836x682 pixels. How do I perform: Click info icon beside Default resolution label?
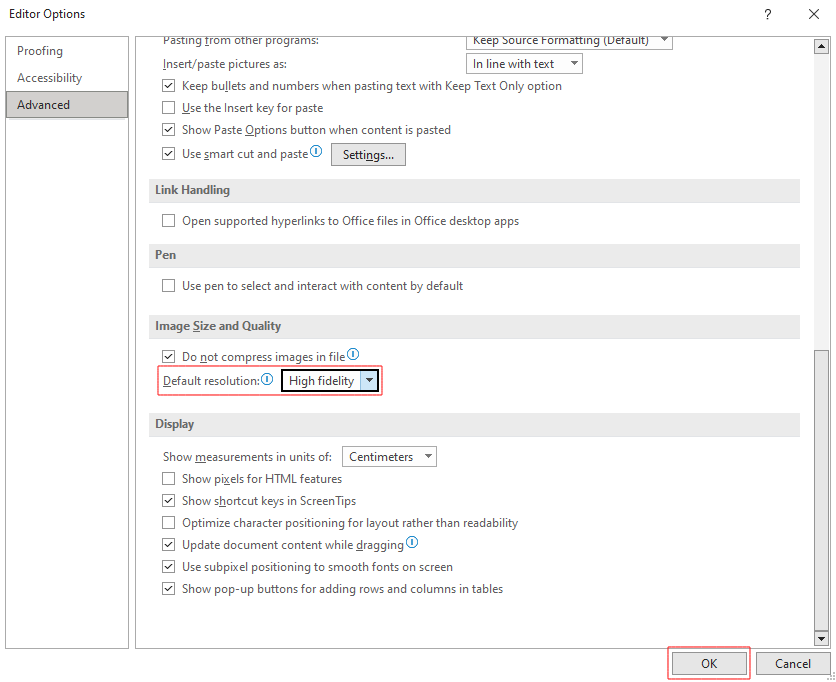click(x=267, y=380)
